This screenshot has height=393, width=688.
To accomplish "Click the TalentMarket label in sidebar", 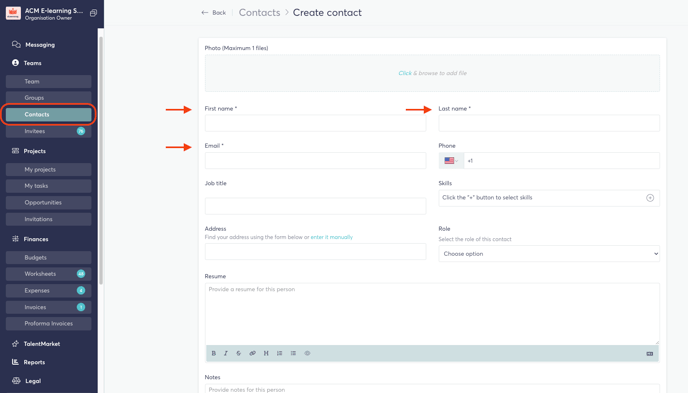I will tap(42, 344).
